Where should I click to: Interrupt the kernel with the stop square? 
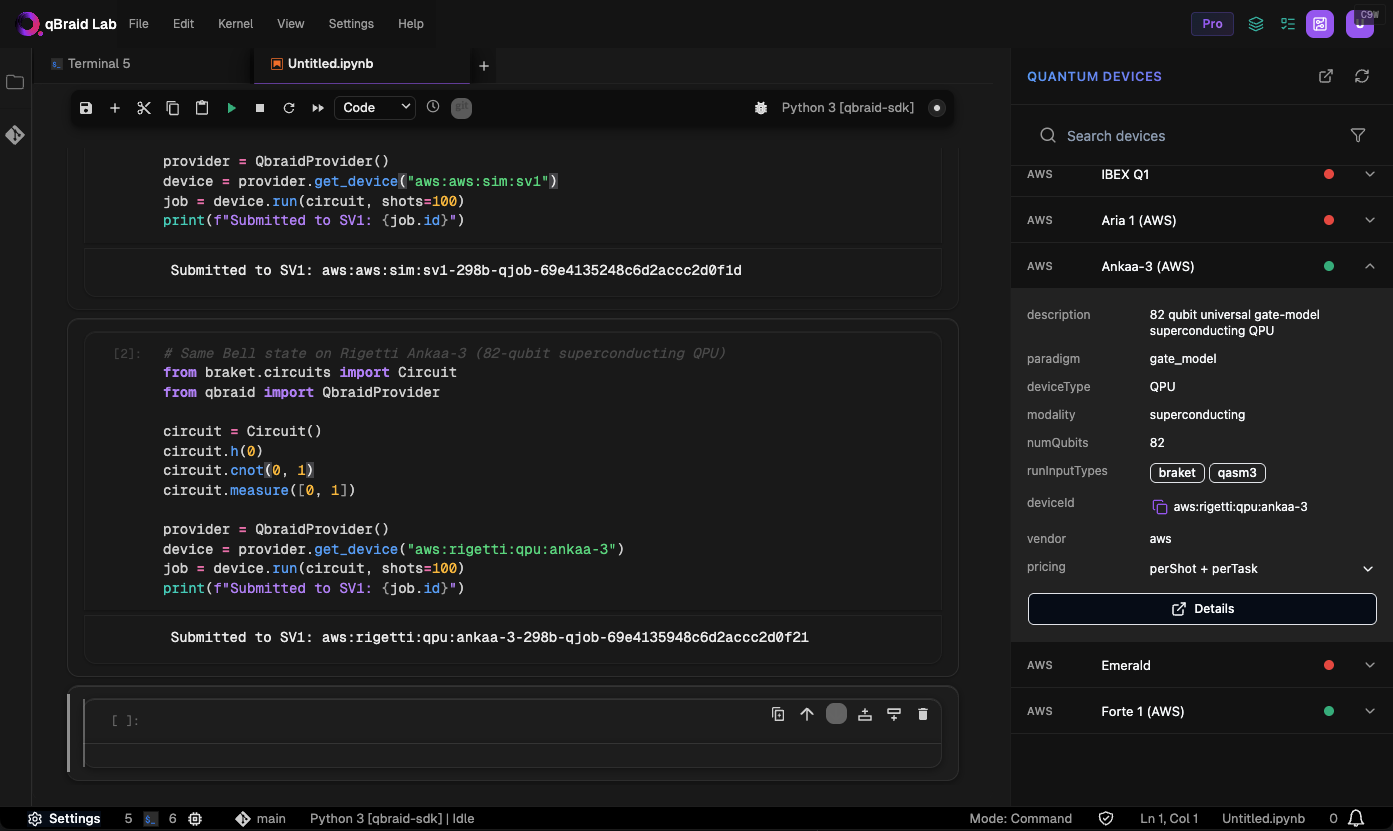click(260, 108)
